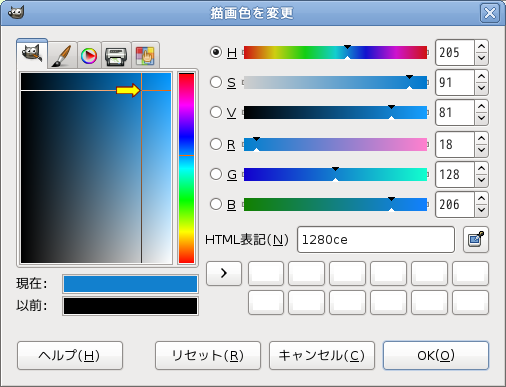The width and height of the screenshot is (506, 387).
Task: Click the GIMP logo in title bar
Action: pos(16,13)
